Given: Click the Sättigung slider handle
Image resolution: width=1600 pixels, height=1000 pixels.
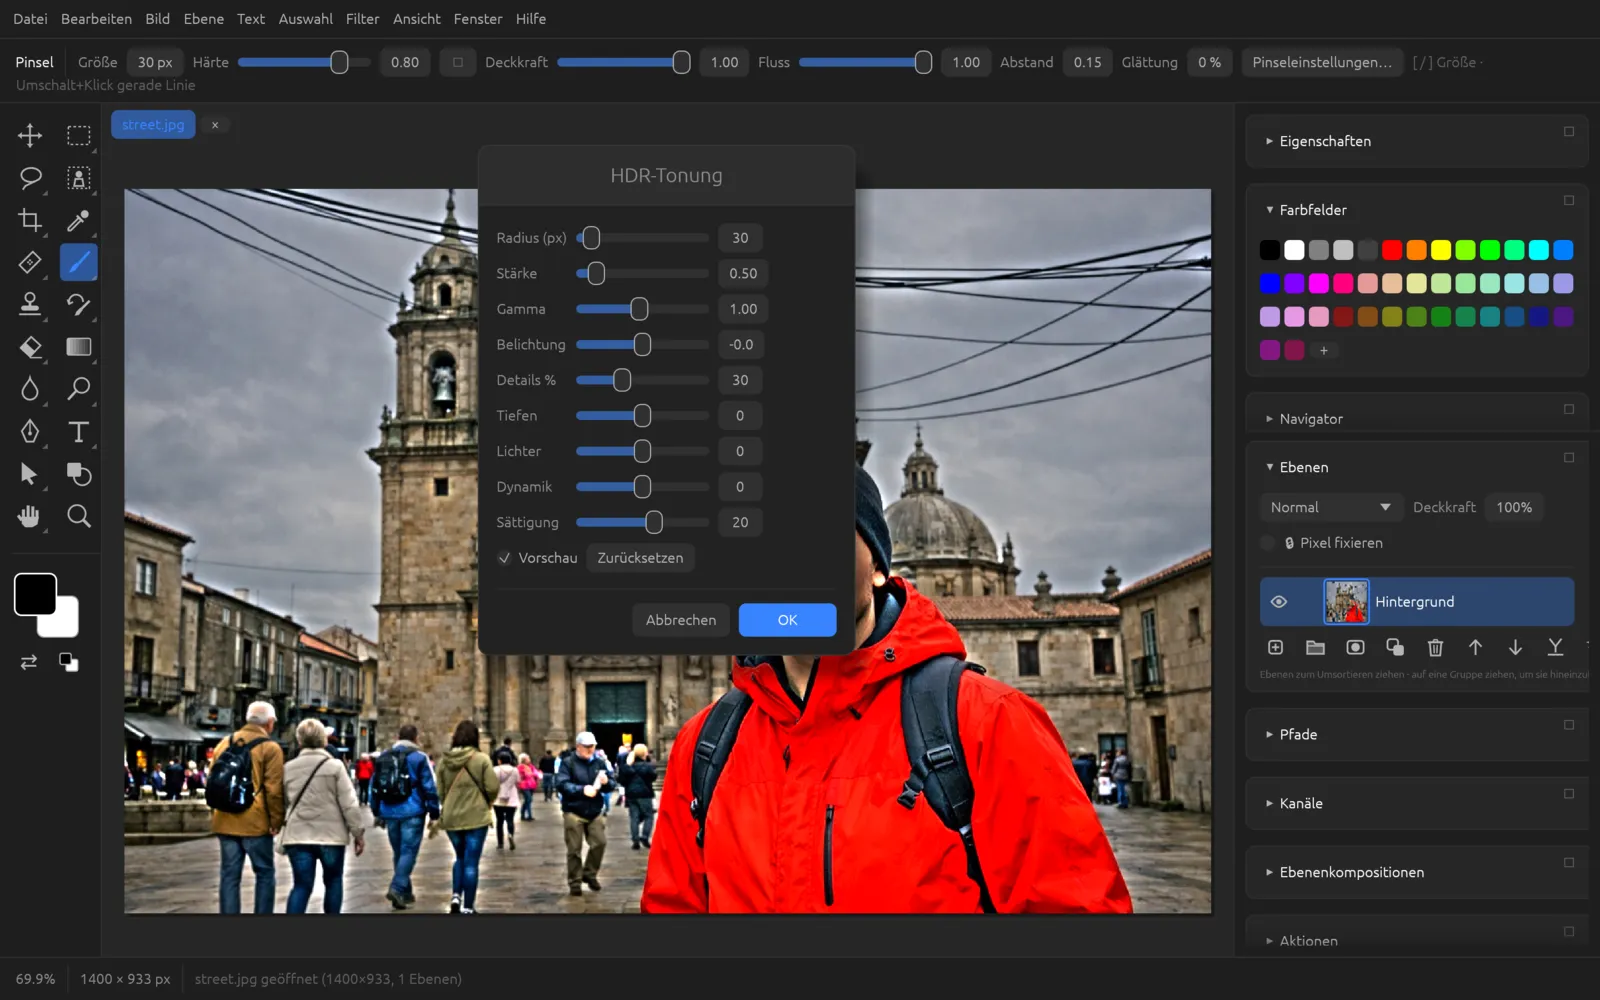Looking at the screenshot, I should click(x=654, y=522).
